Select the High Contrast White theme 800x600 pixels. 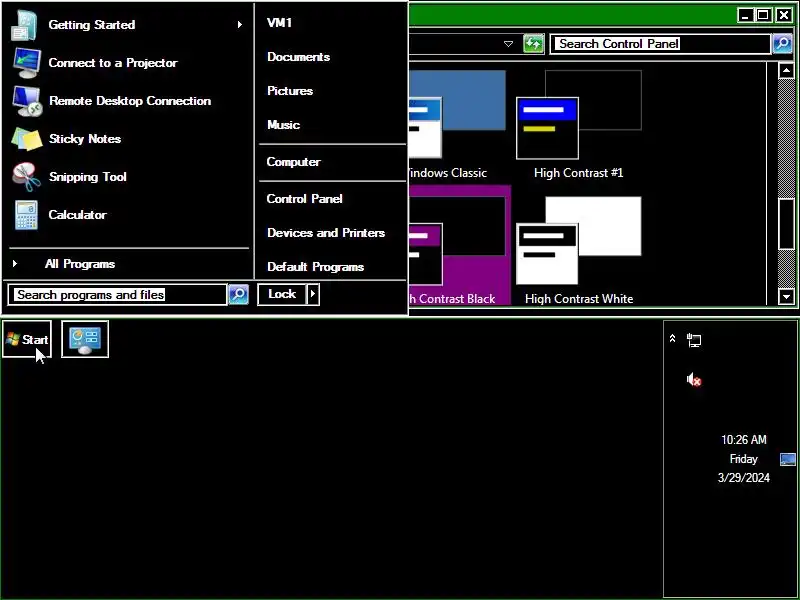[x=579, y=251]
